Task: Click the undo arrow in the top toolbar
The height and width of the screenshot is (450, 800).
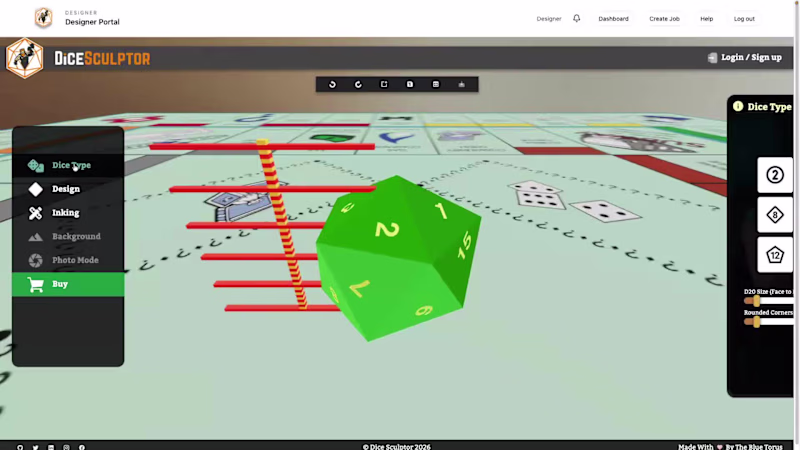Action: tap(333, 84)
